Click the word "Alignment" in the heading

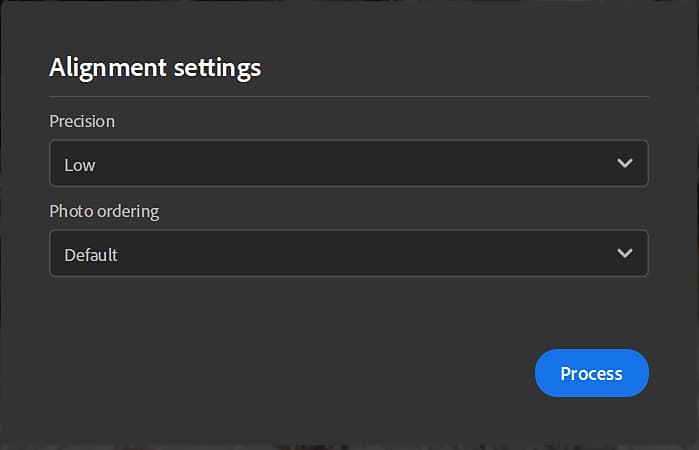click(107, 68)
